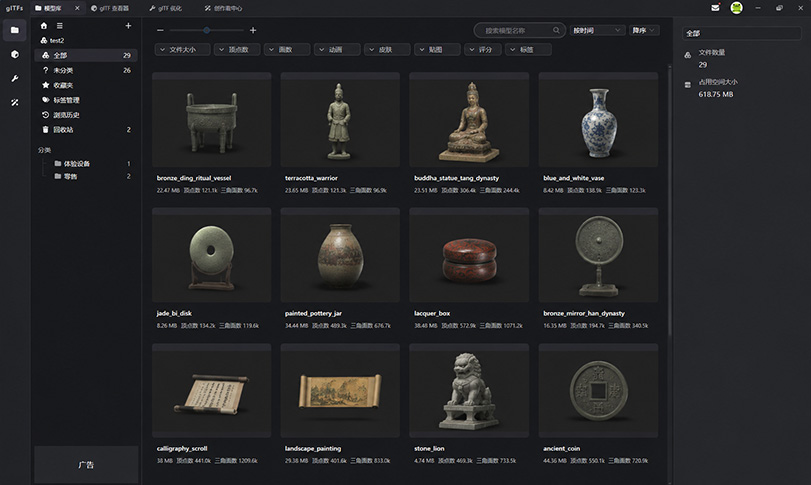Open the glTF viewer cube icon in left rail
Image resolution: width=811 pixels, height=485 pixels.
coord(14,54)
